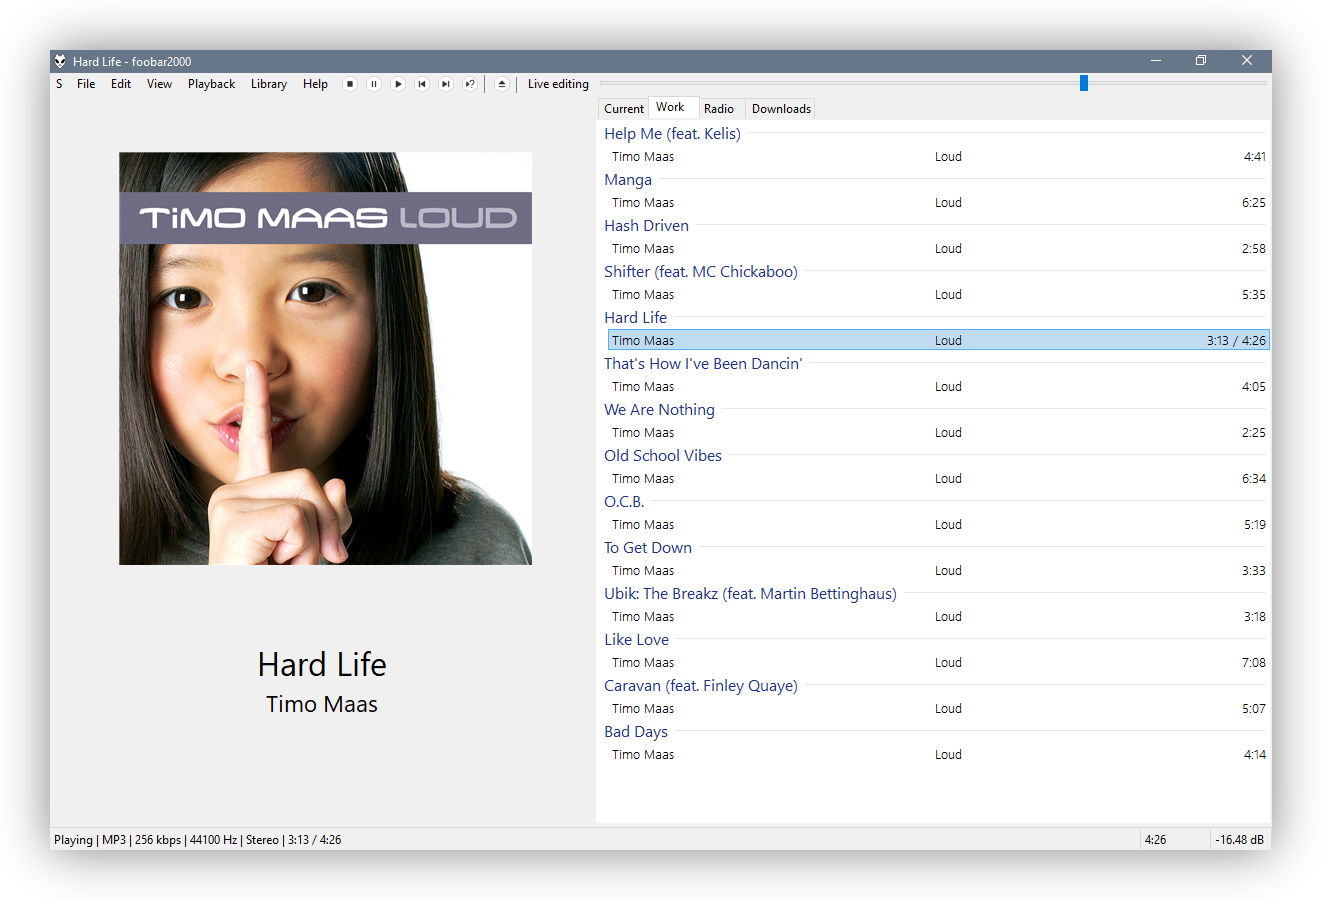
Task: Select the track row with duration 5:07
Action: [938, 708]
